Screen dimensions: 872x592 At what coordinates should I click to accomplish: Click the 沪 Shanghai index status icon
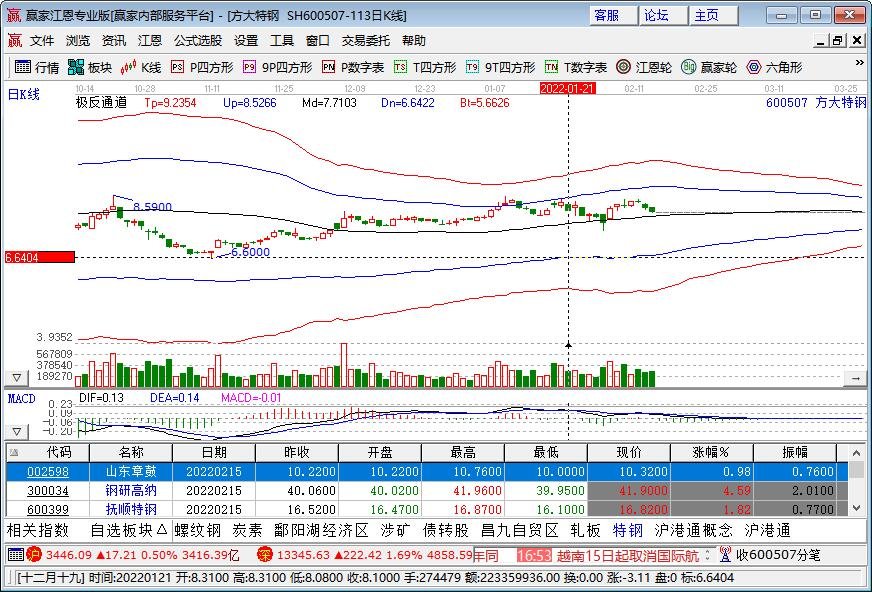click(34, 554)
